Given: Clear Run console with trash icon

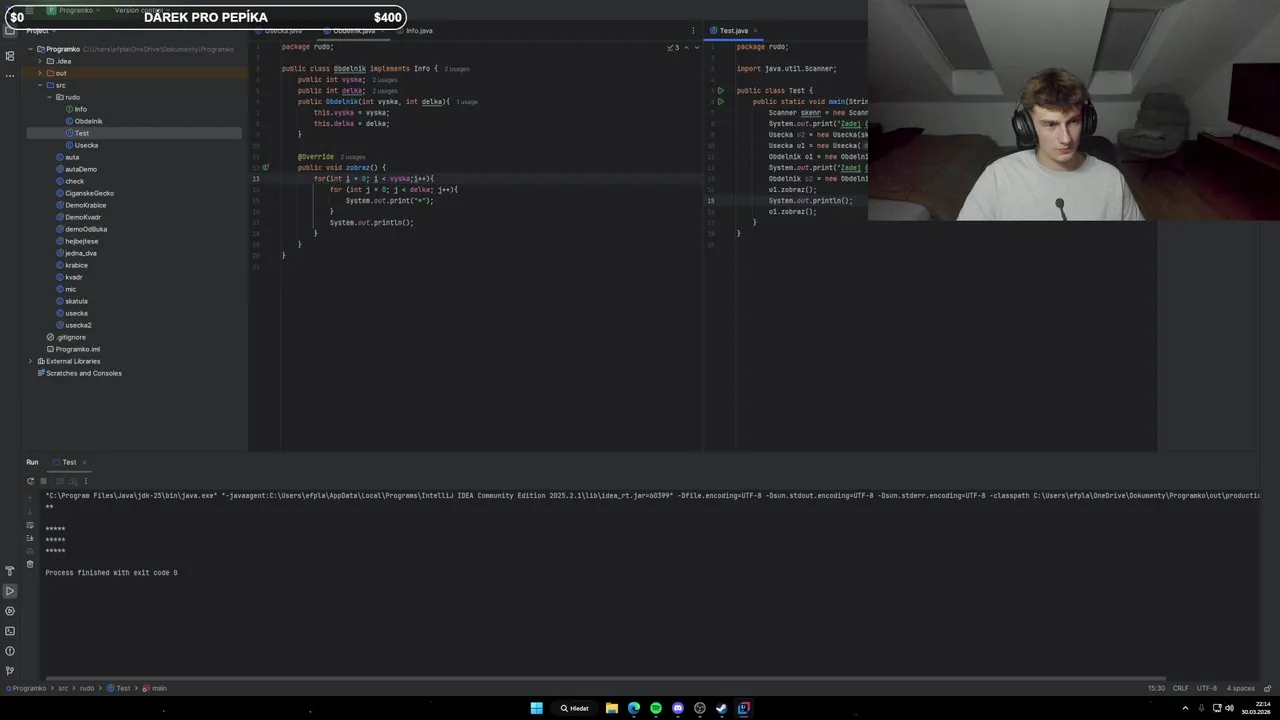Looking at the screenshot, I should point(30,564).
